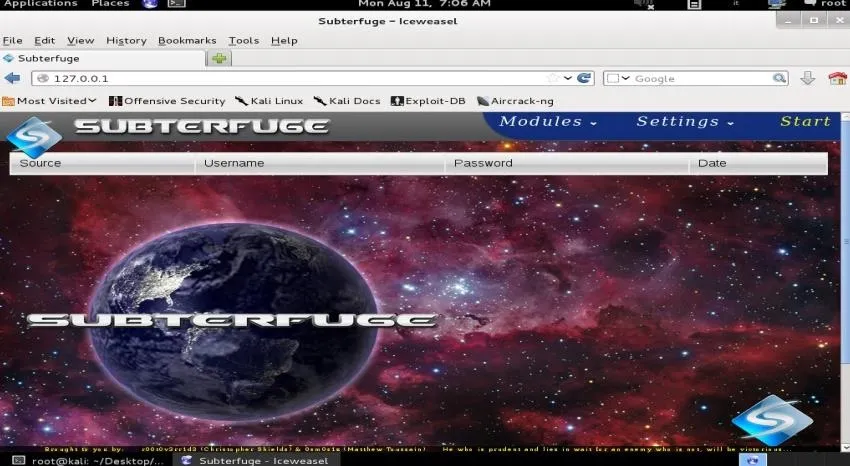Click the chat bubble icon beside root
850x466 pixels.
coord(810,3)
